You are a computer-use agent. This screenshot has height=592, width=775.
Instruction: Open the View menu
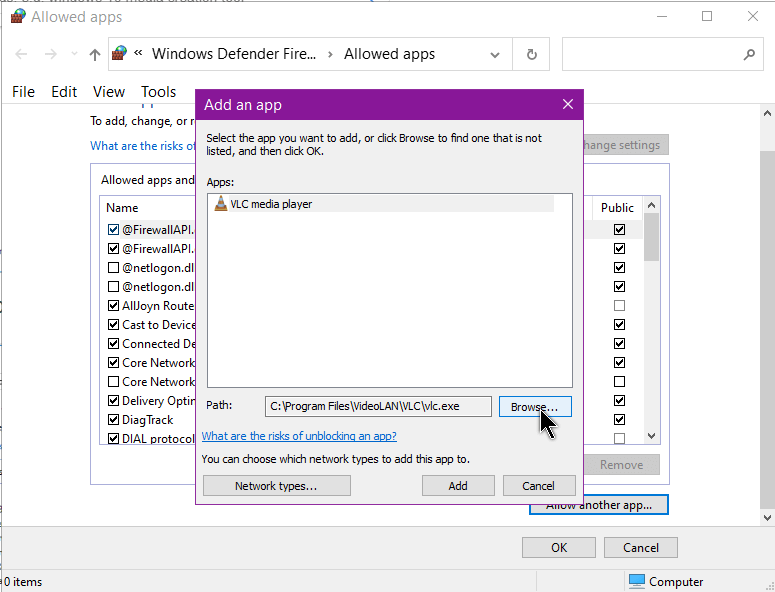click(x=109, y=92)
